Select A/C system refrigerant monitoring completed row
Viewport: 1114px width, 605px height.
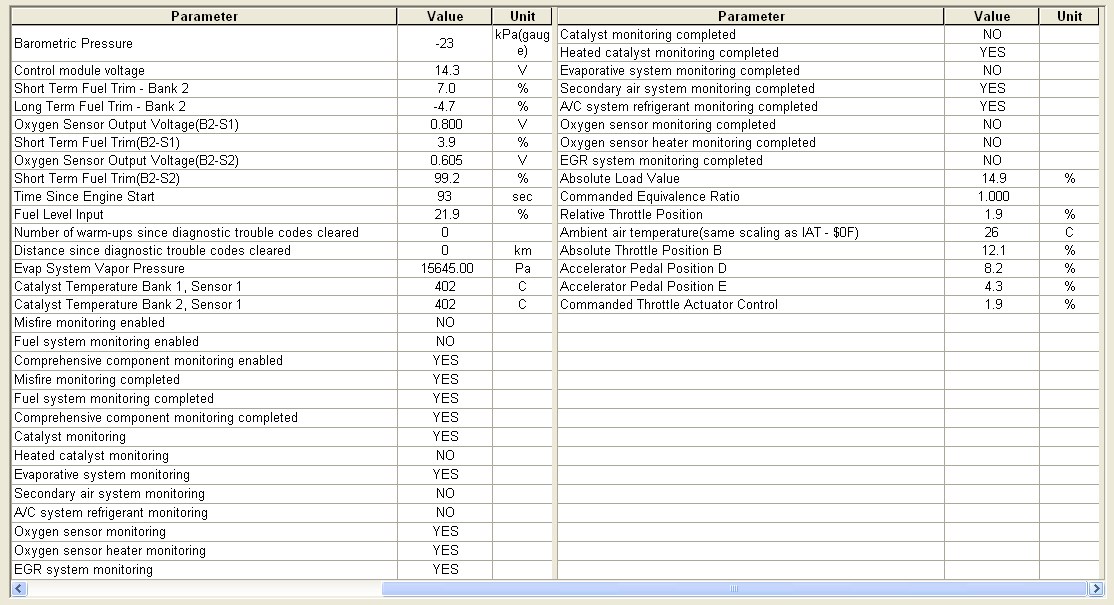[828, 107]
